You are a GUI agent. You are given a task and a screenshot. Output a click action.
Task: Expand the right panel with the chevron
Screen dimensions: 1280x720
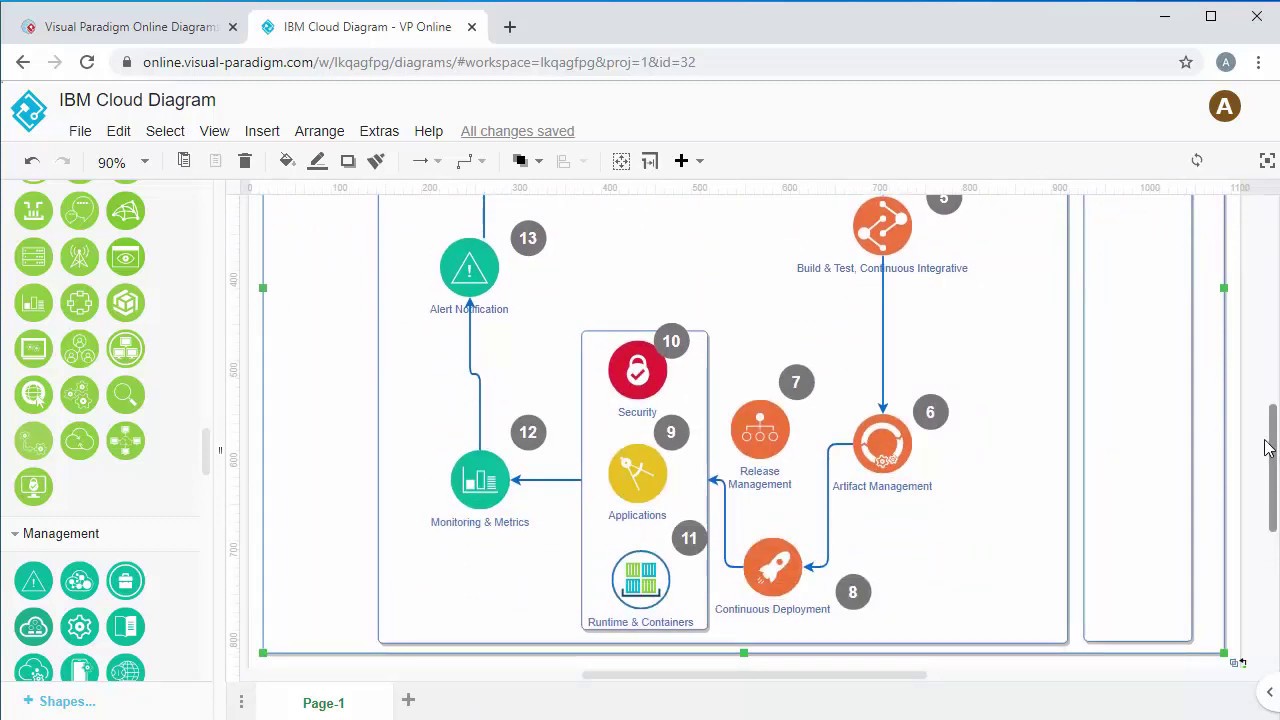tap(1269, 692)
